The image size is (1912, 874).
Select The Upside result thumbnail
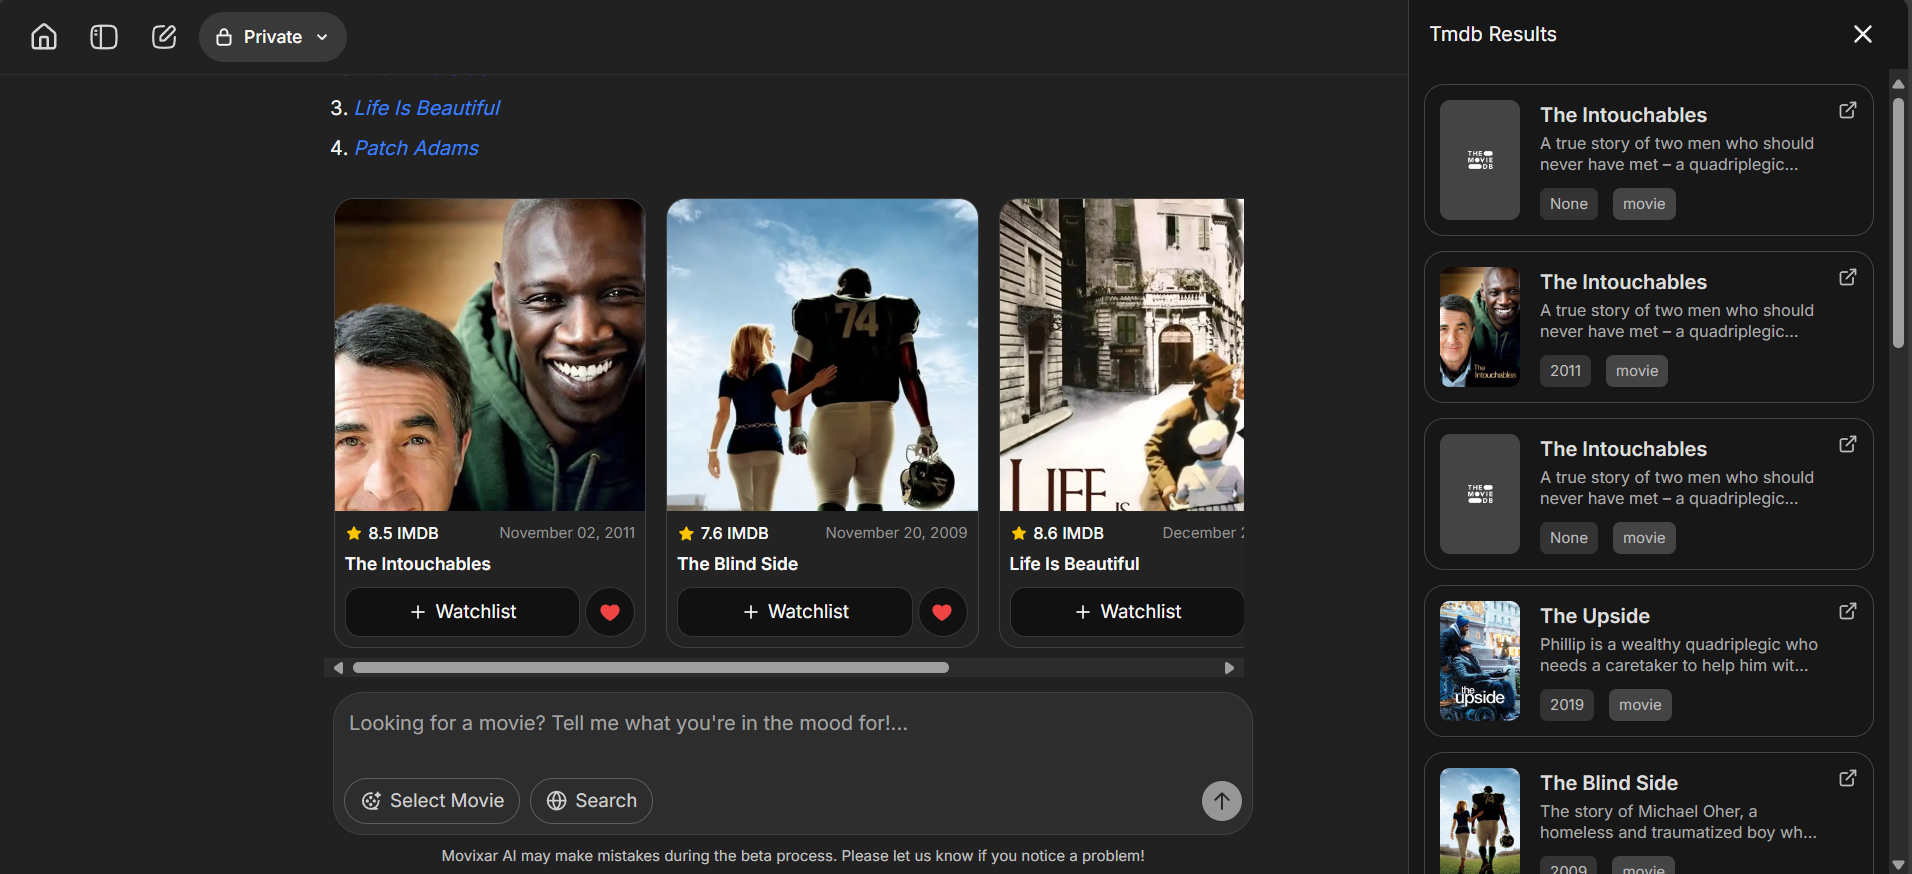click(x=1480, y=661)
